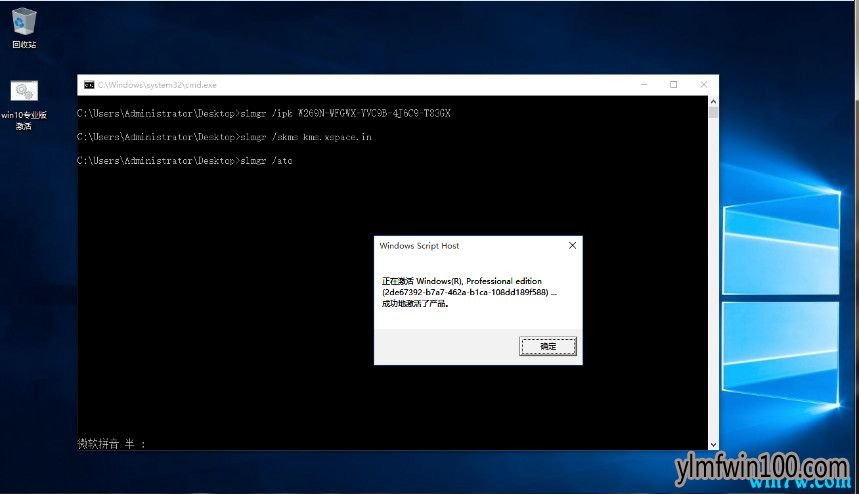Click 确定 in Windows Script Host dialog

point(548,346)
